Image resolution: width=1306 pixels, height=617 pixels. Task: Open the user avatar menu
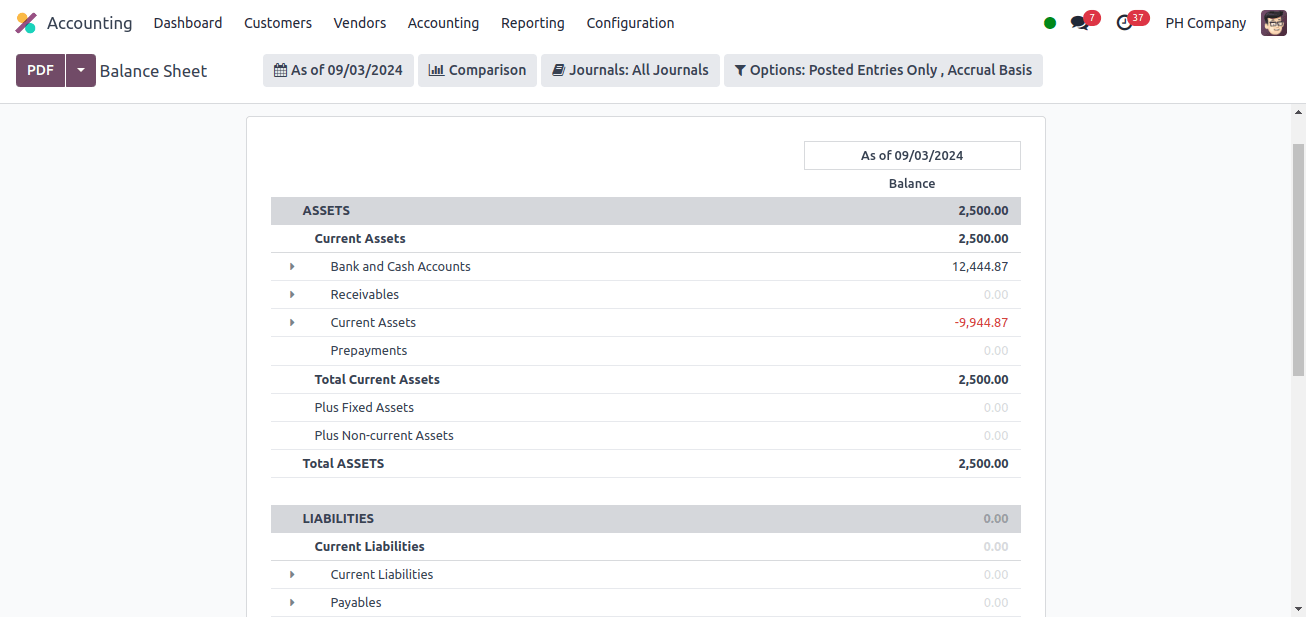pos(1274,23)
